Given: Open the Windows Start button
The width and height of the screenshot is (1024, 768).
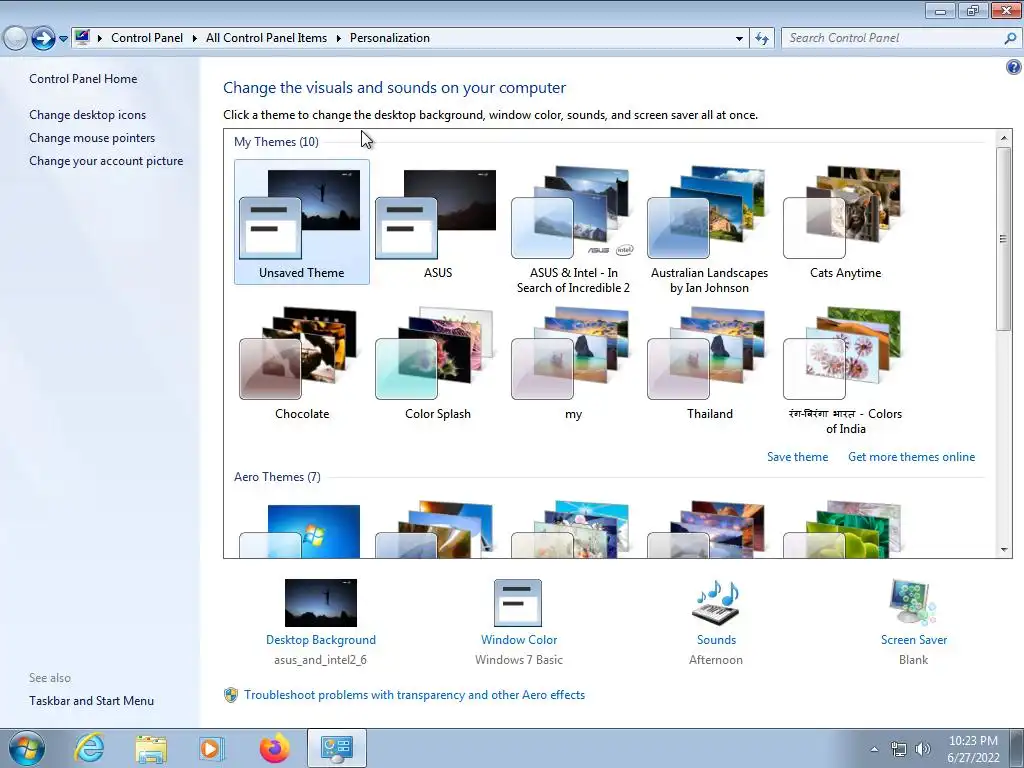Looking at the screenshot, I should pyautogui.click(x=26, y=748).
